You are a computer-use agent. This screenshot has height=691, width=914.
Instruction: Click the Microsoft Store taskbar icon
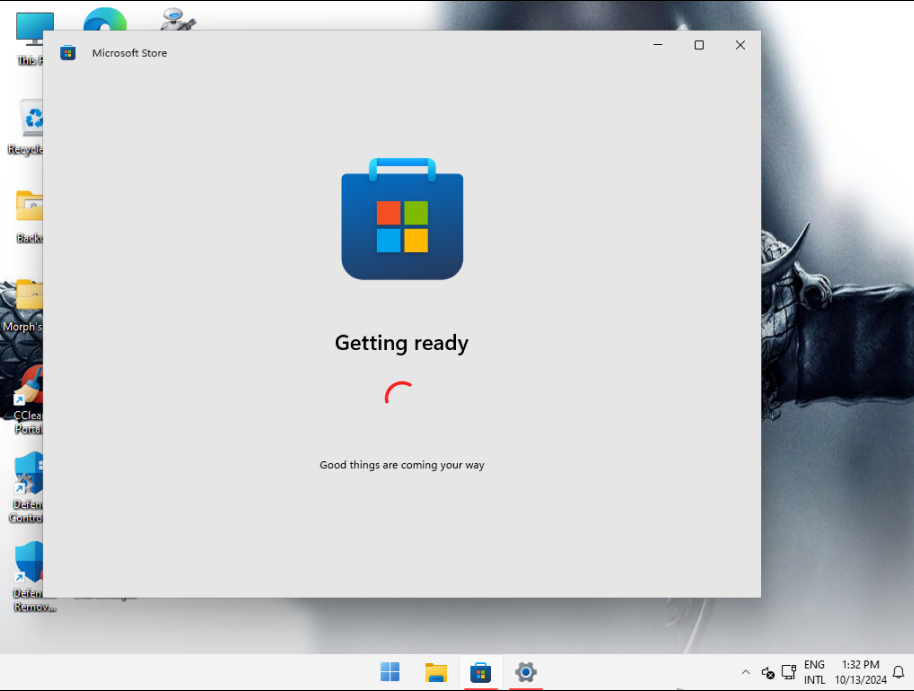click(x=480, y=672)
